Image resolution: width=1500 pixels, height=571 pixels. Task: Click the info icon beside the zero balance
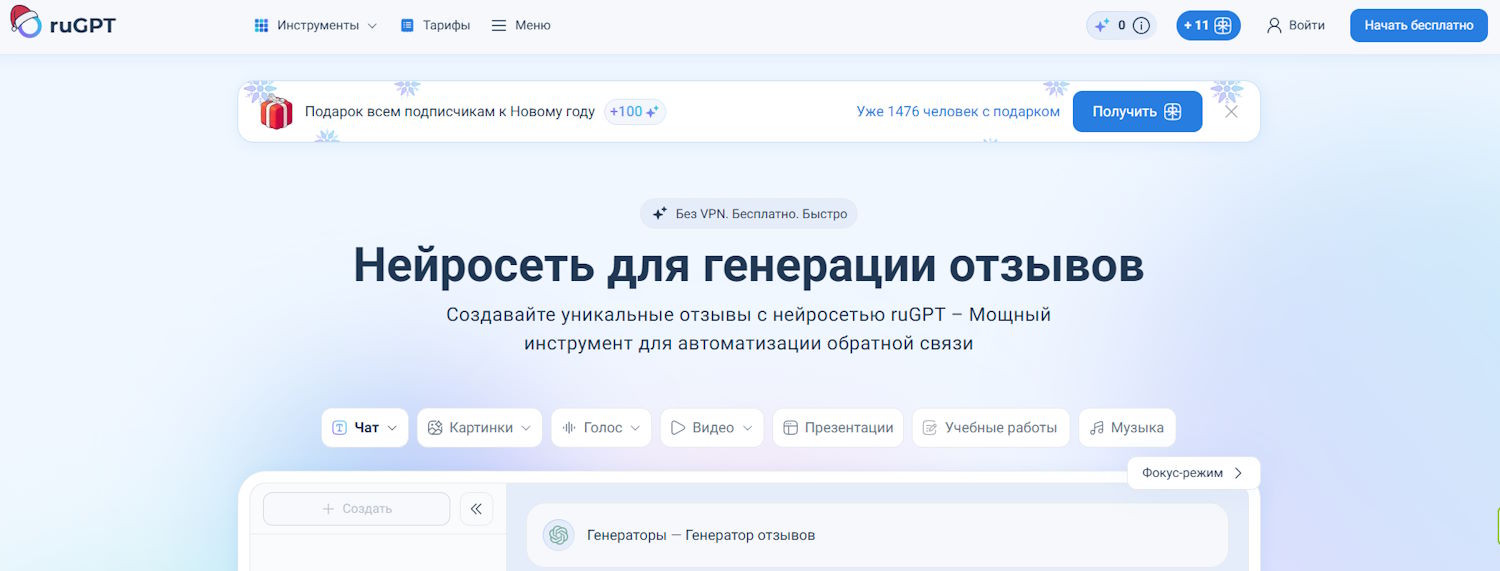click(1141, 26)
